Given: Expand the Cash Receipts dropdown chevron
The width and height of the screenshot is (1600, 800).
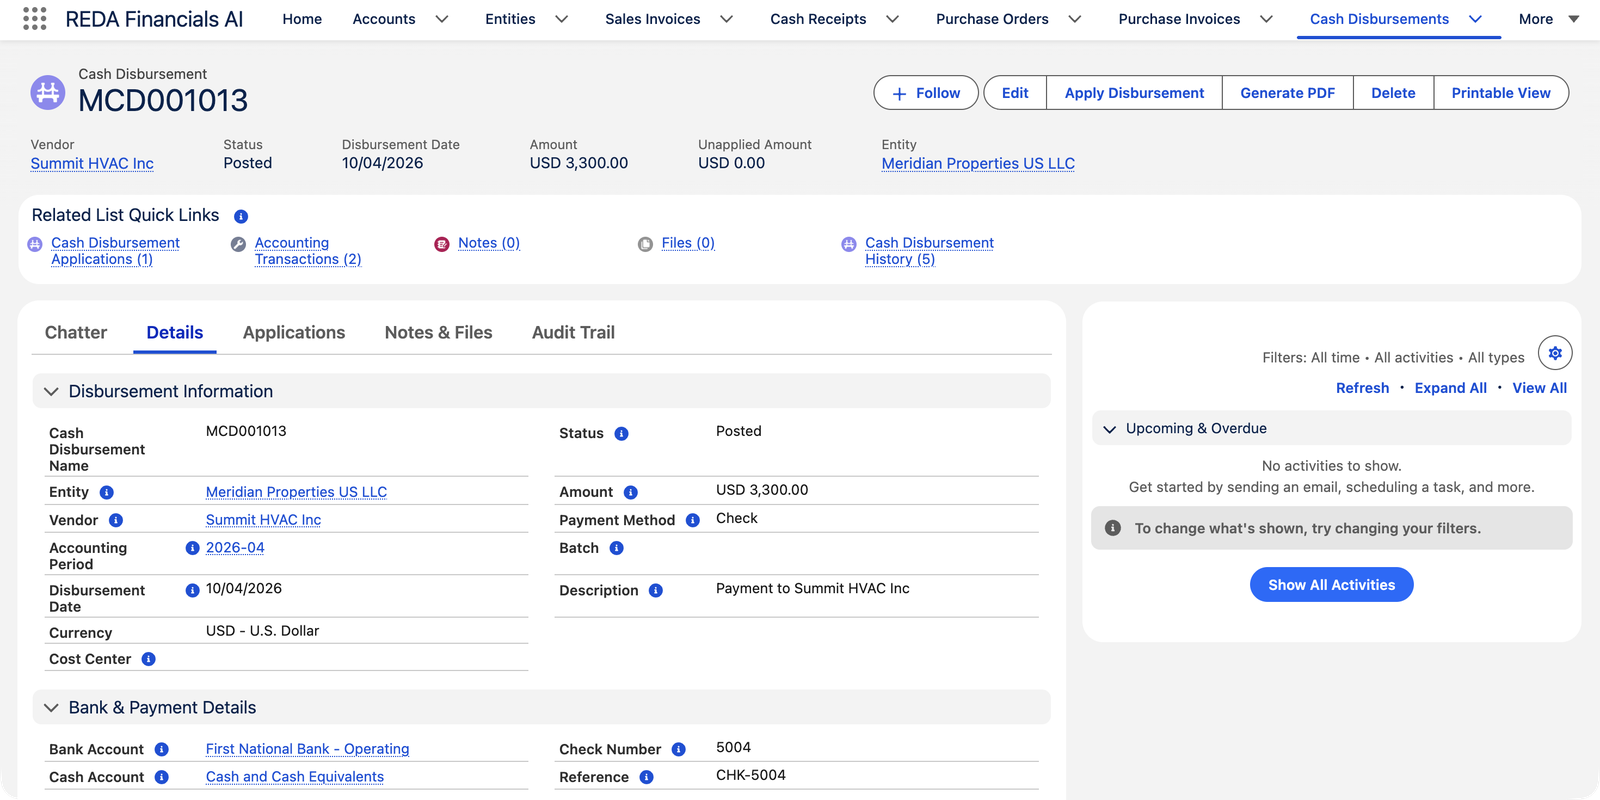Looking at the screenshot, I should (x=893, y=19).
